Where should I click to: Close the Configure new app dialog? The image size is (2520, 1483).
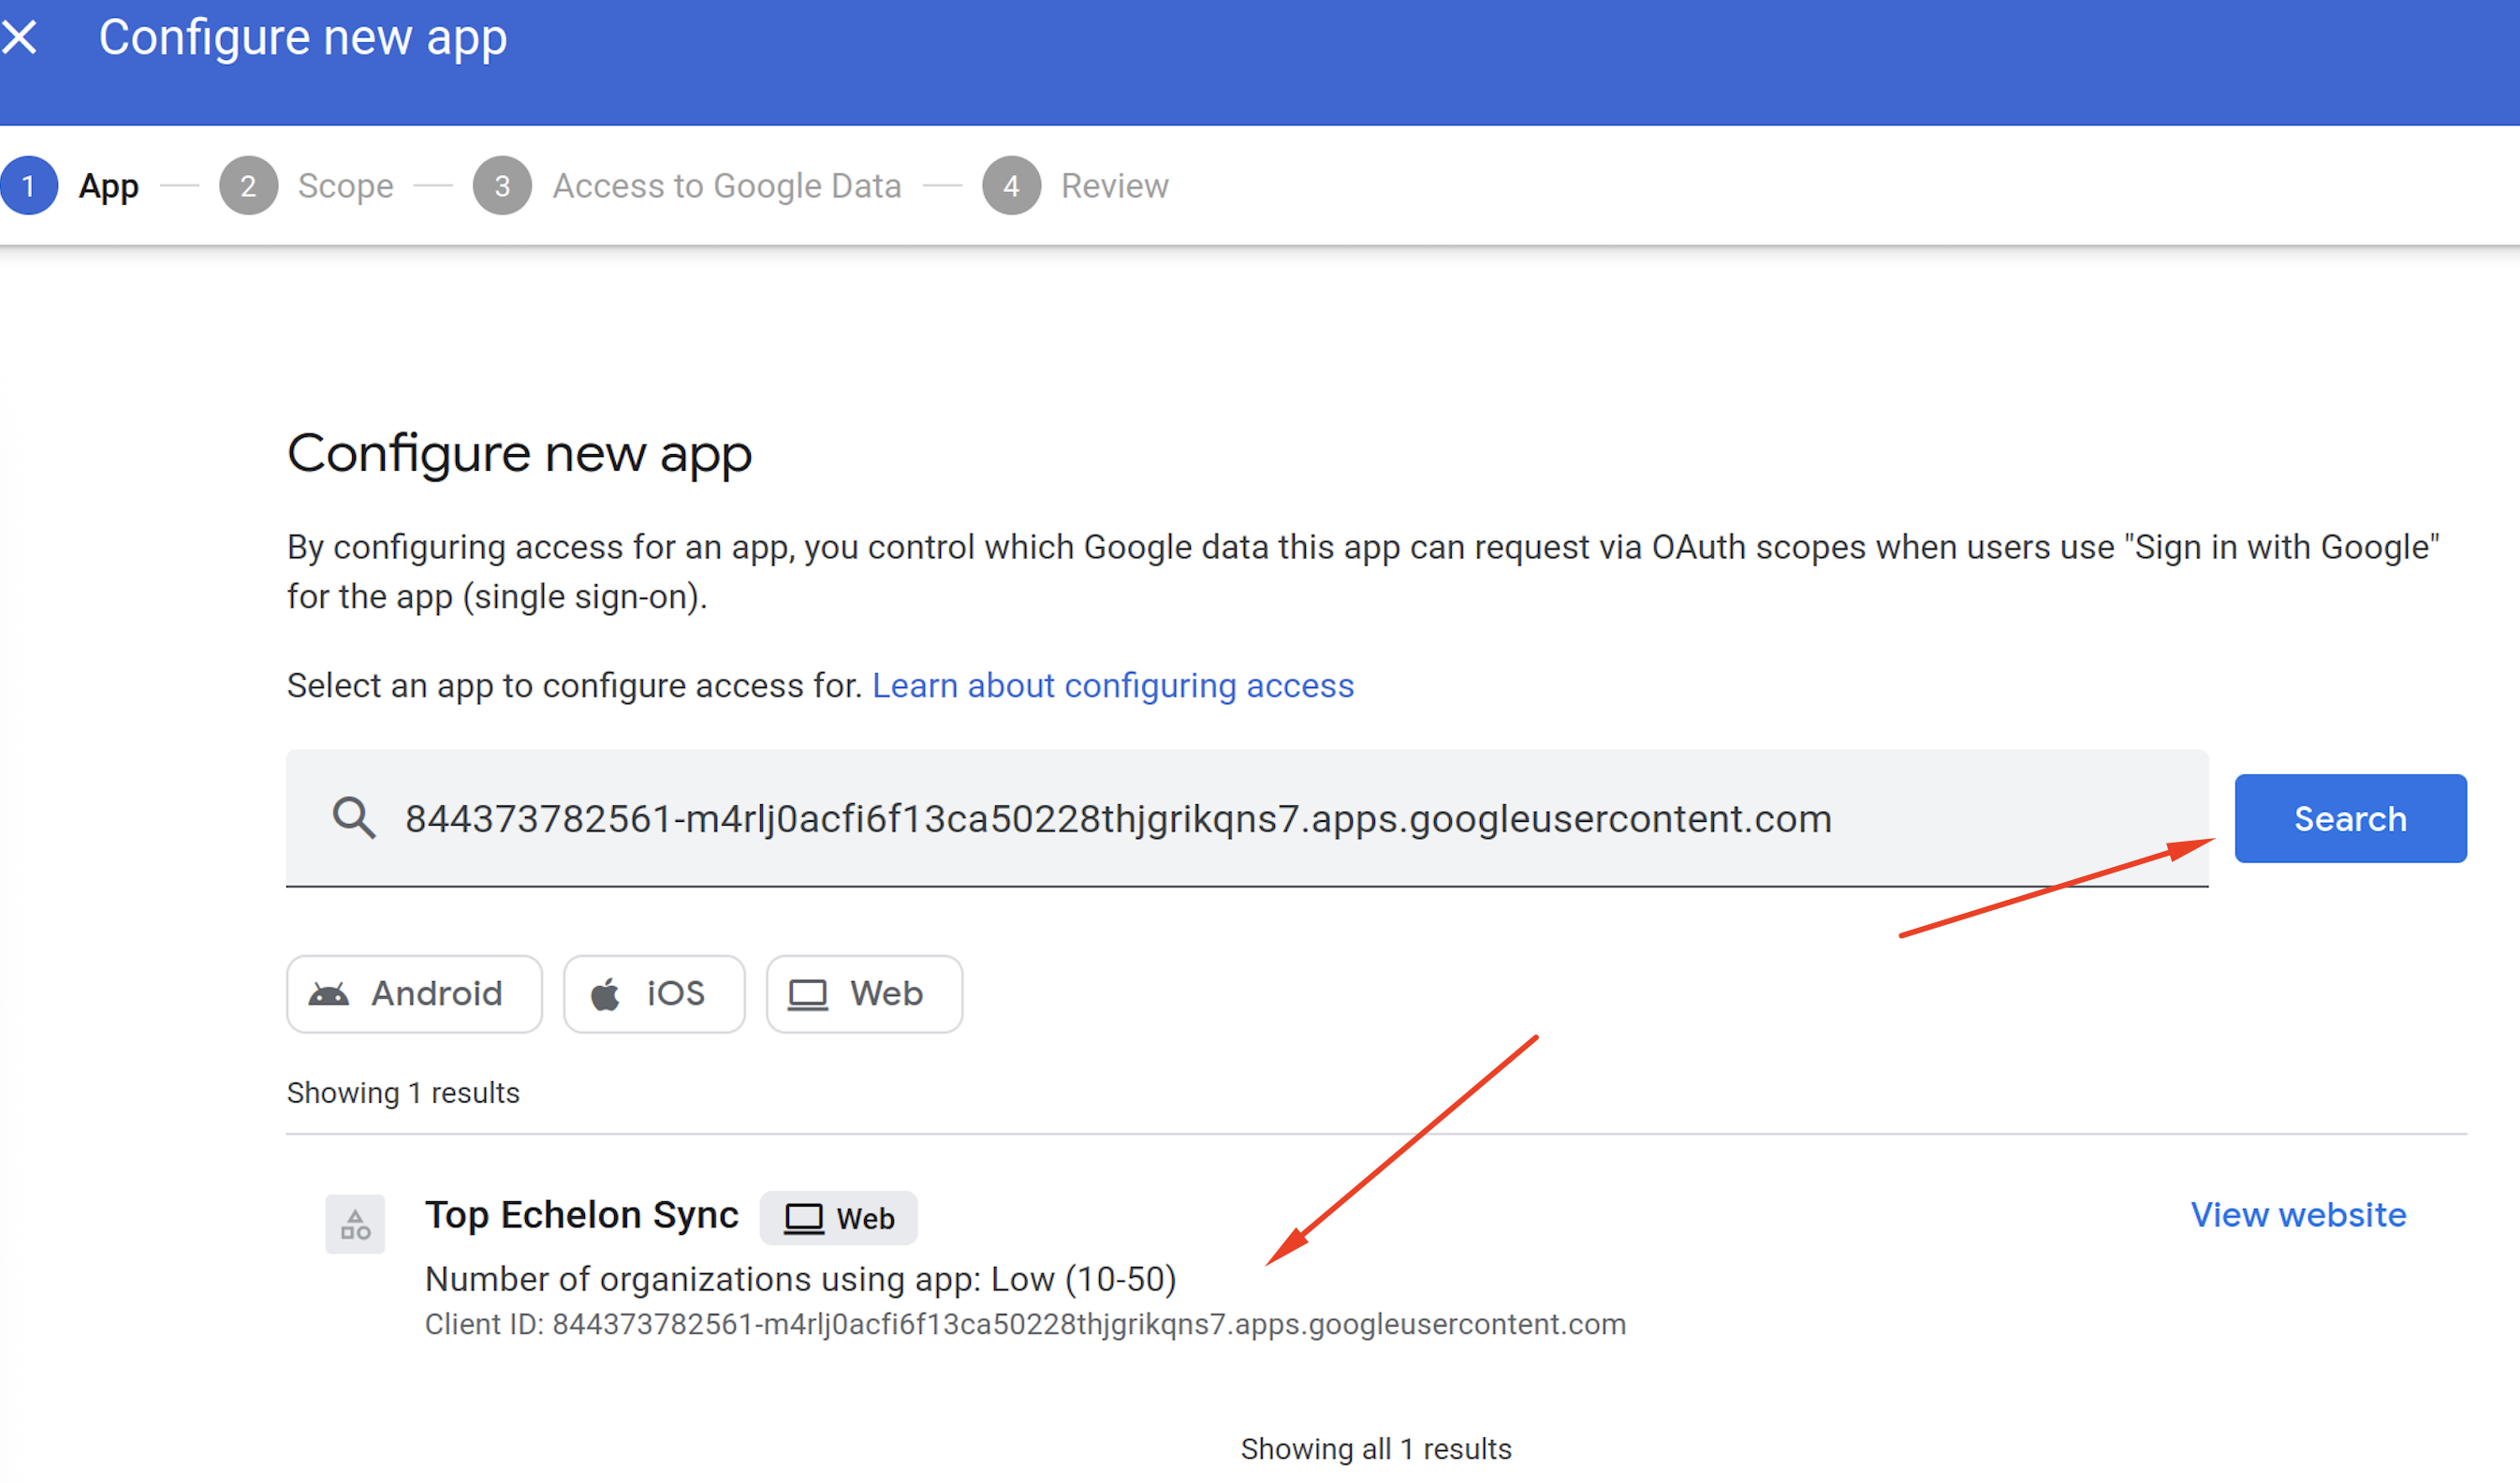(20, 38)
